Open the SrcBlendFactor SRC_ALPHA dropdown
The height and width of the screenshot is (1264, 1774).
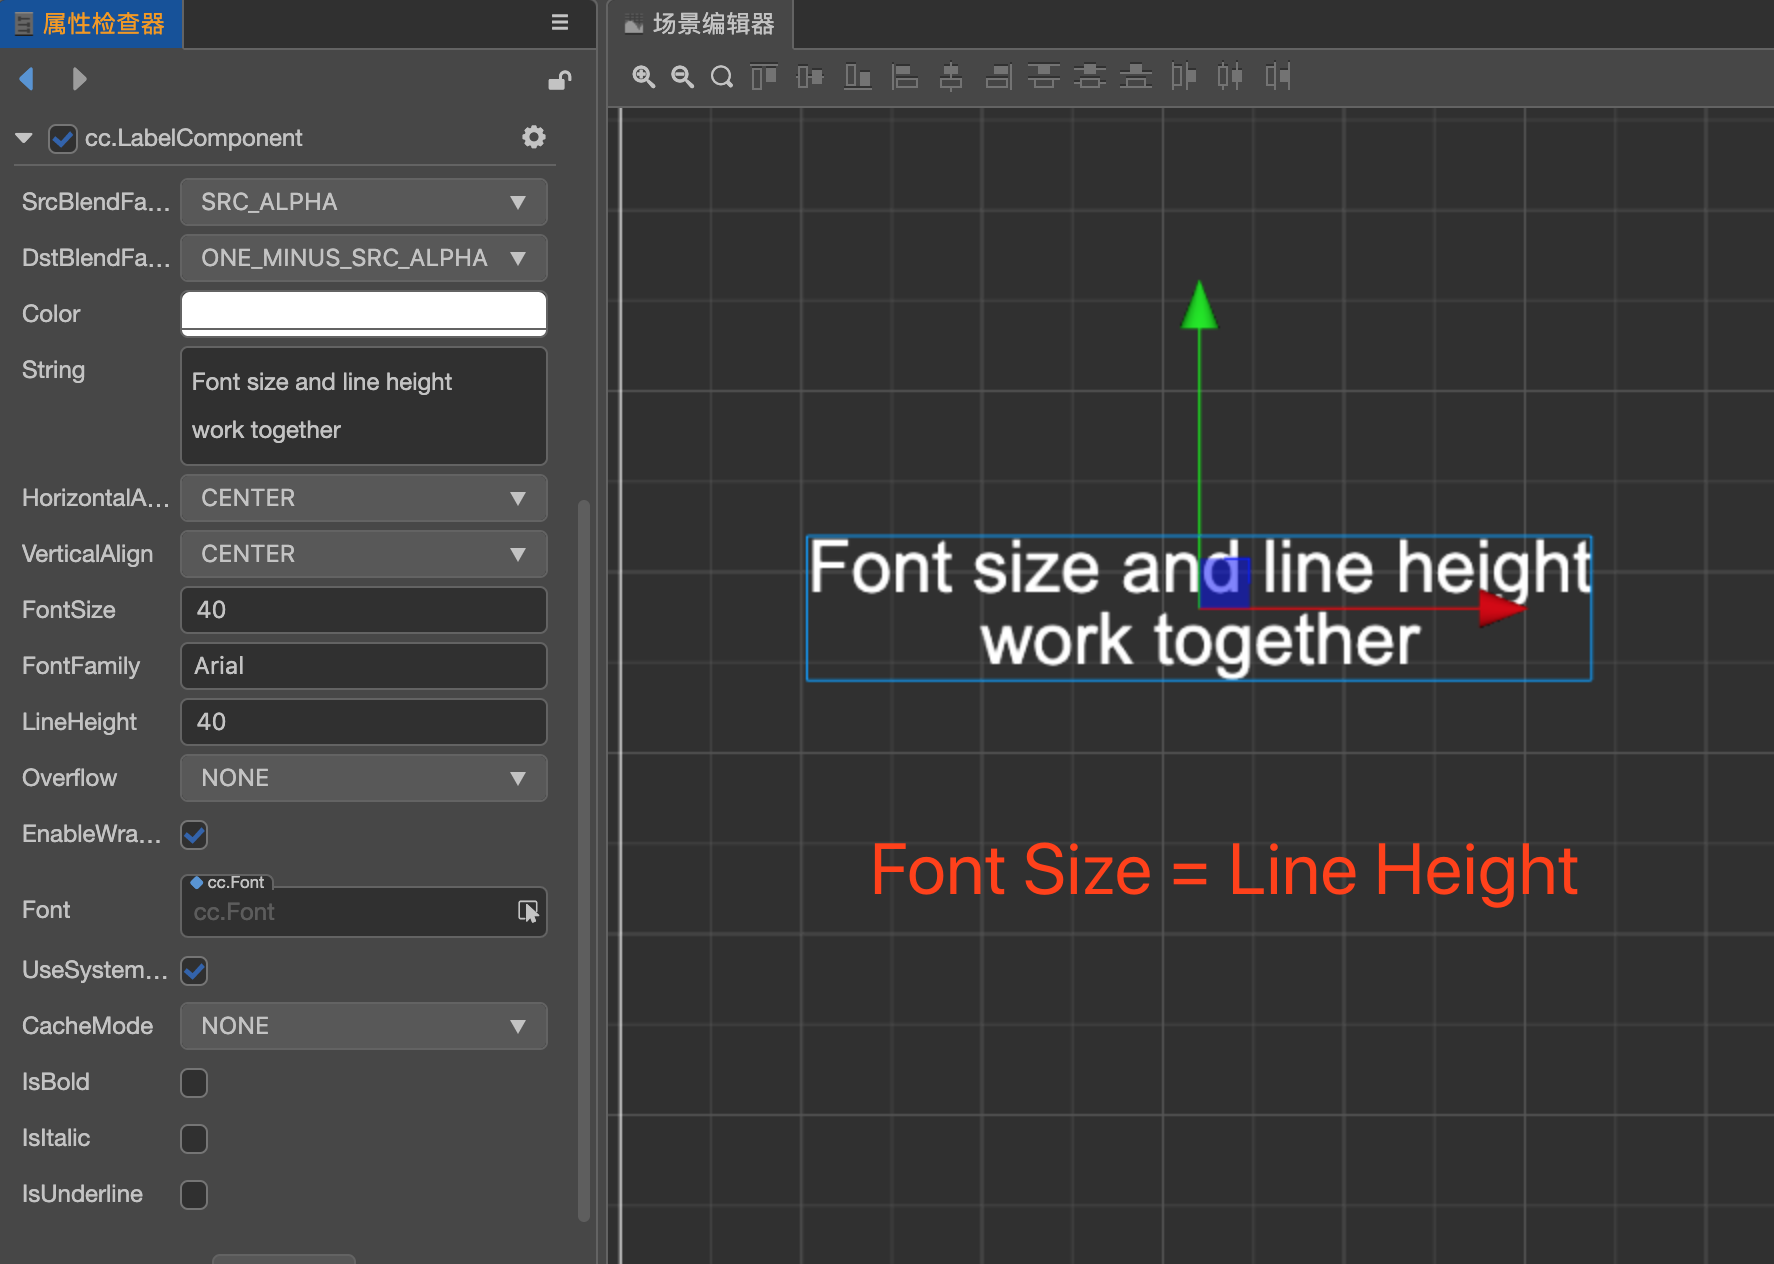[363, 202]
